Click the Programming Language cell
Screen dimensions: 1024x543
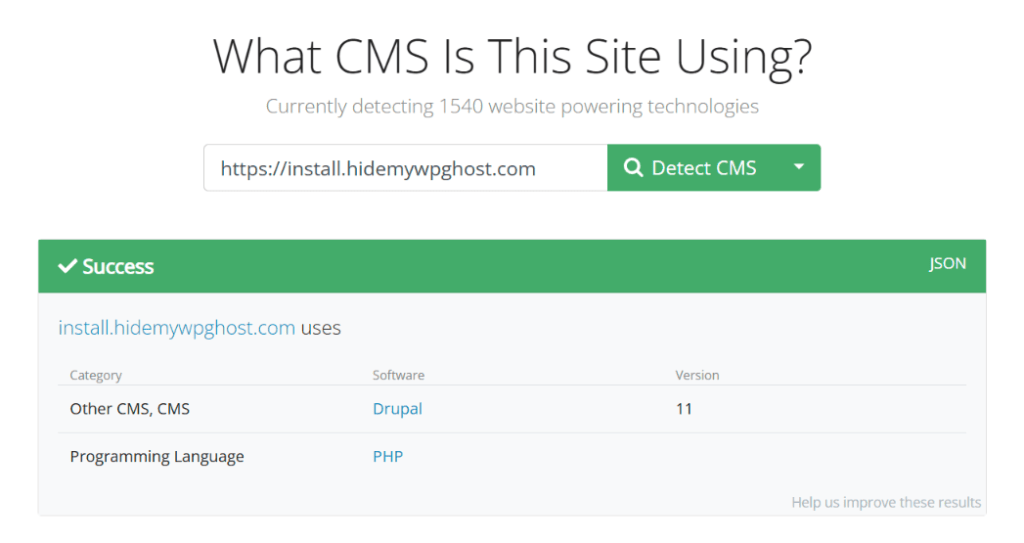pos(157,457)
